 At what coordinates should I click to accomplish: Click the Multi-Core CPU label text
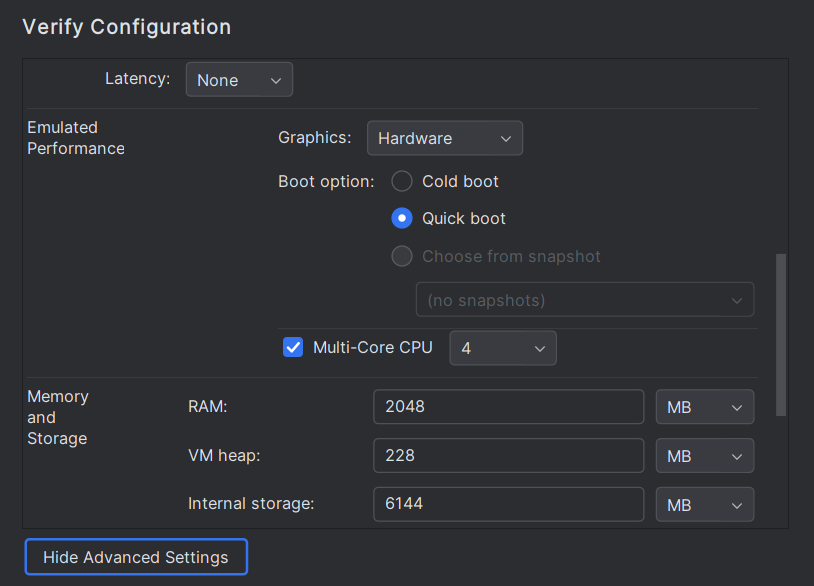pos(373,347)
